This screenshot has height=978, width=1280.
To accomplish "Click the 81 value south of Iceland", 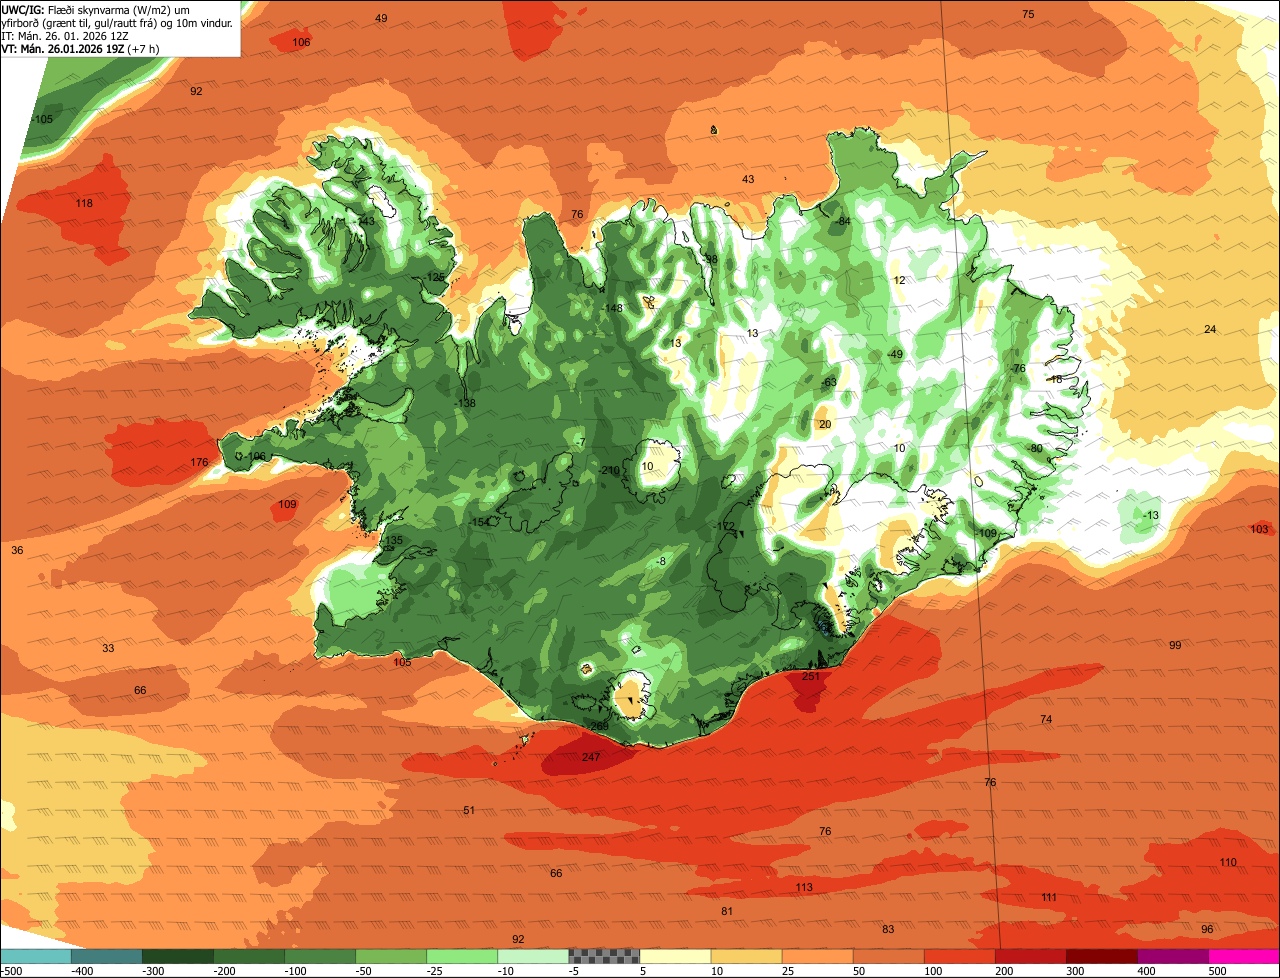I will coord(727,912).
